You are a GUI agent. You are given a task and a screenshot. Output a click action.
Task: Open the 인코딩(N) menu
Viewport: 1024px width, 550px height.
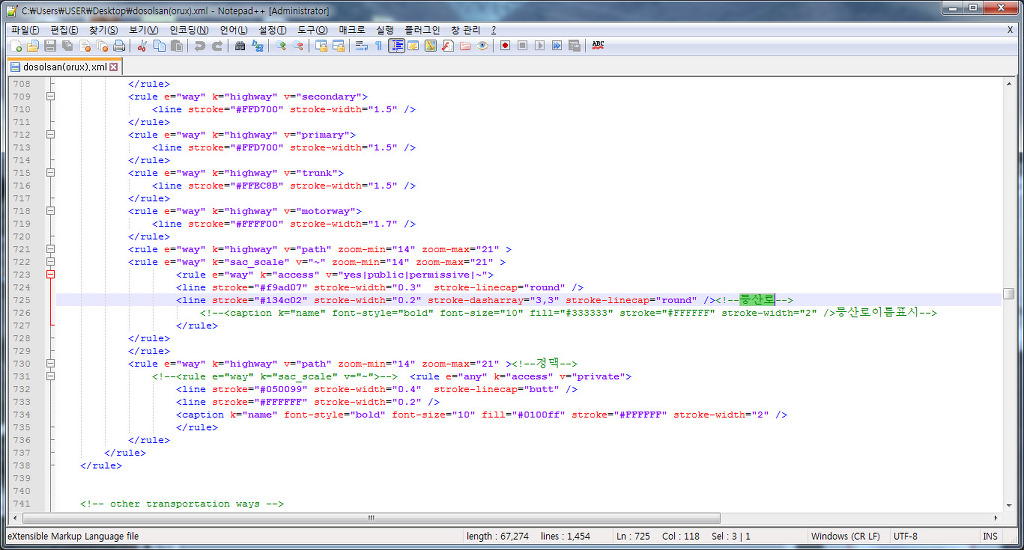[x=188, y=30]
